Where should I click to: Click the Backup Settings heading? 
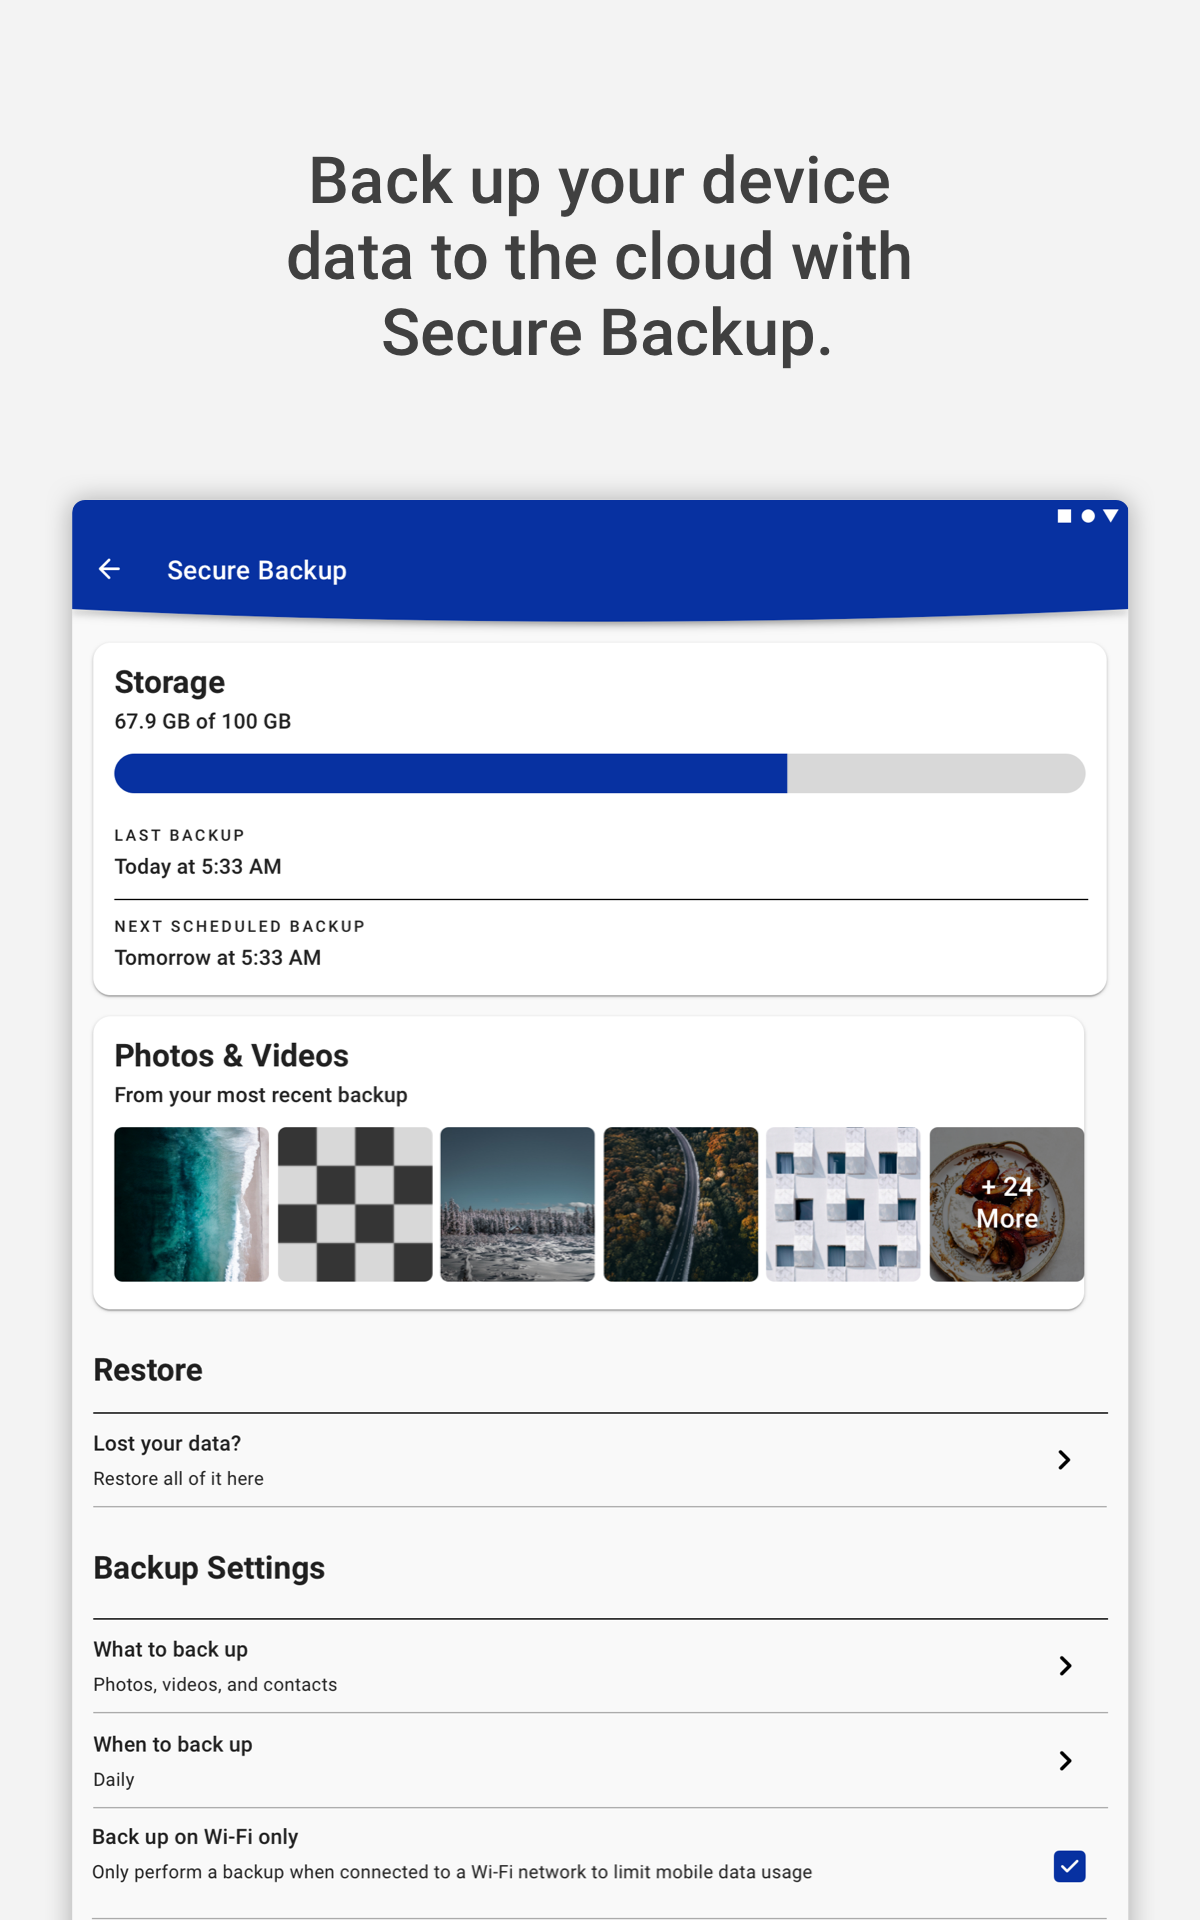tap(209, 1568)
